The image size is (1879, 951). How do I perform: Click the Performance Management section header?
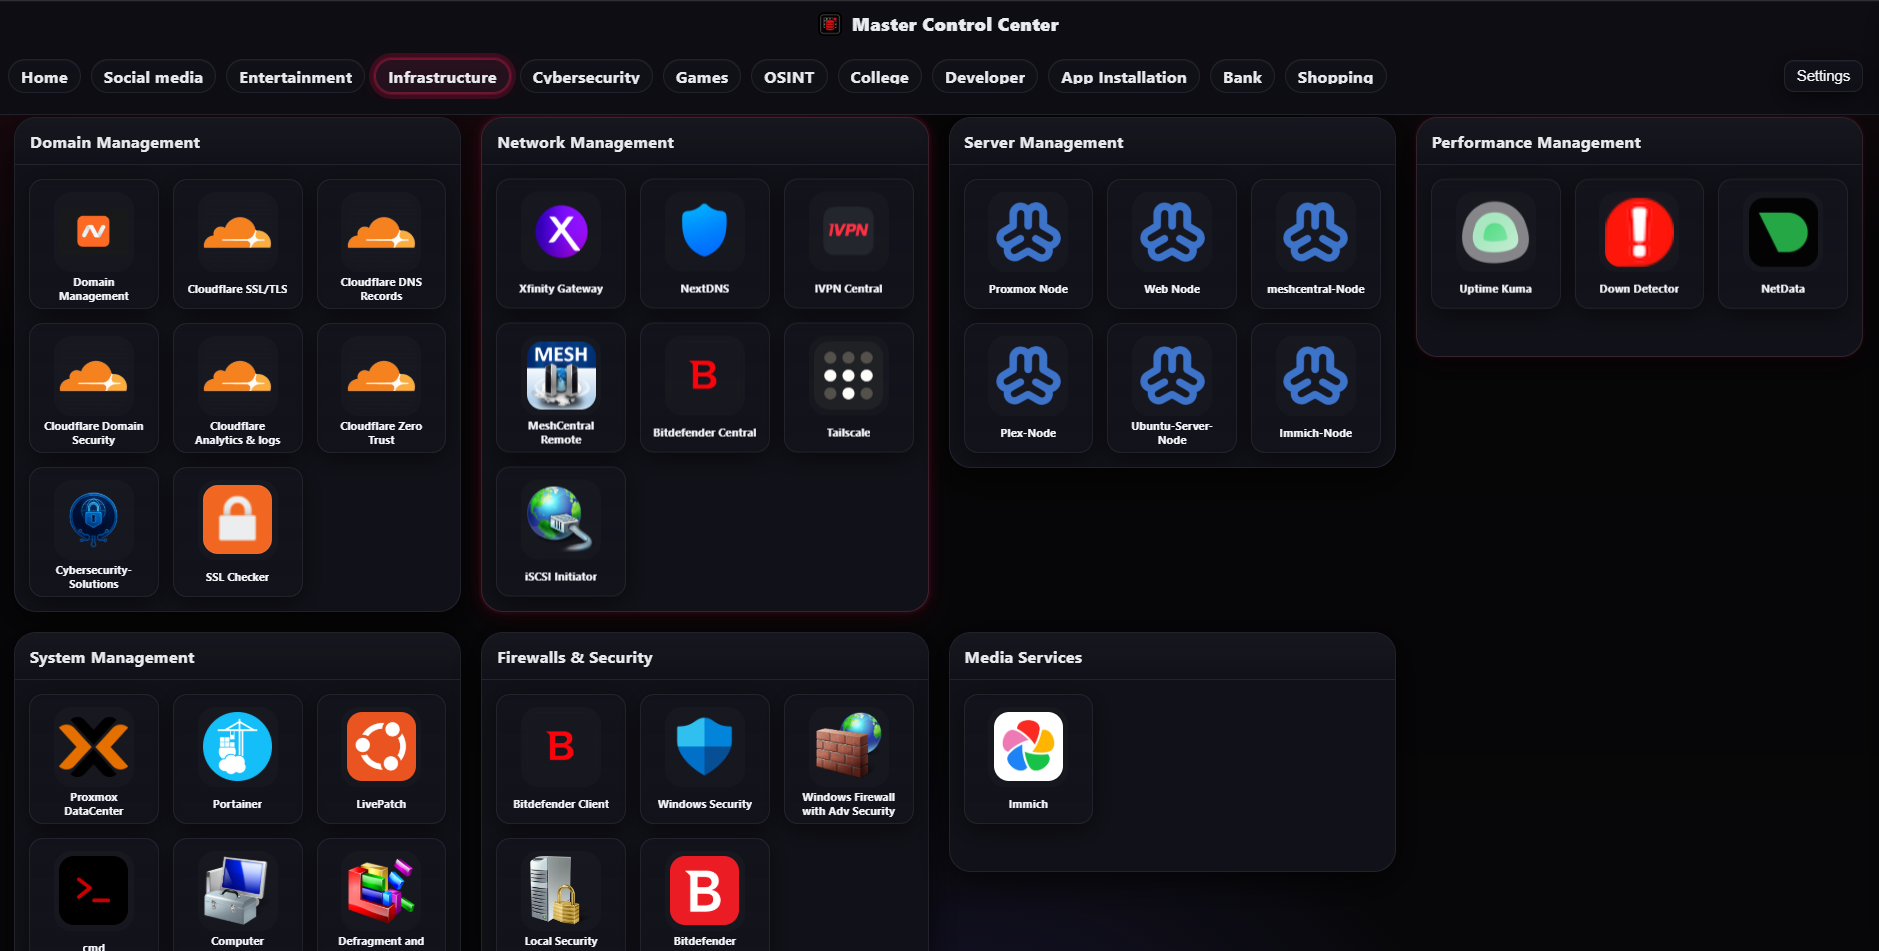(x=1536, y=142)
